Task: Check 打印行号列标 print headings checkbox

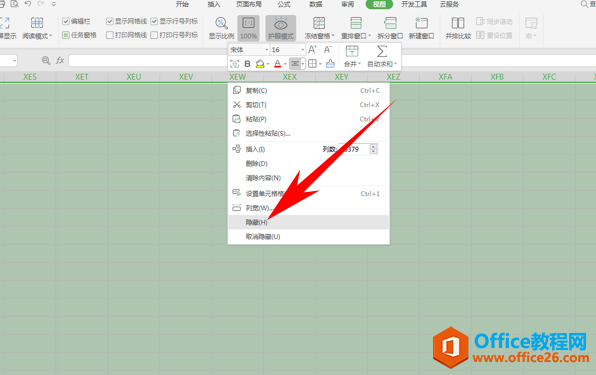Action: 154,35
